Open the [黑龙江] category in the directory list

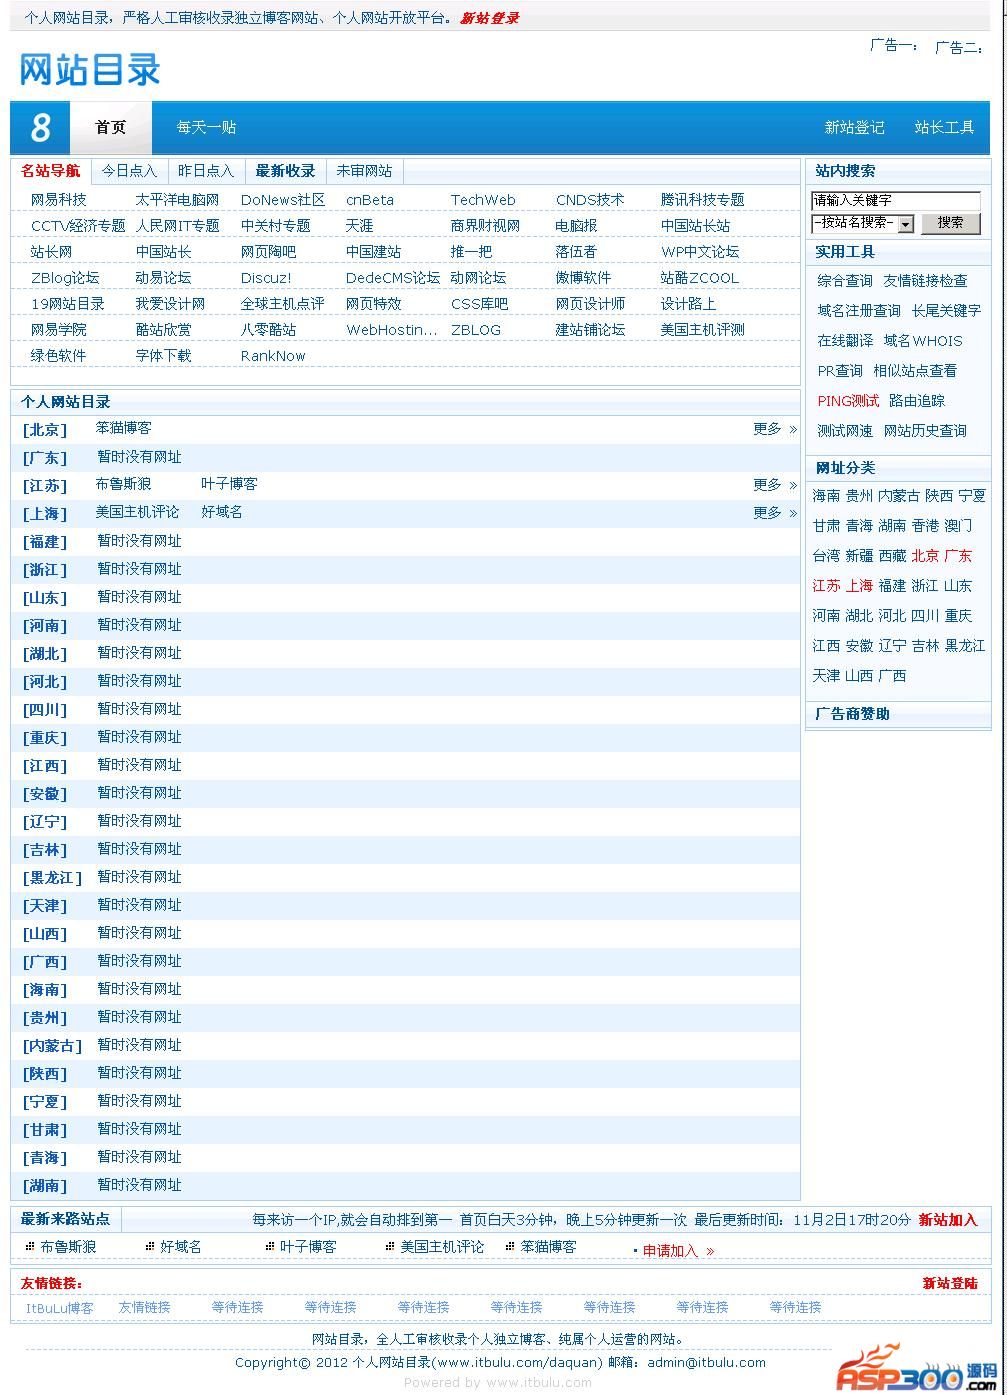coord(52,878)
